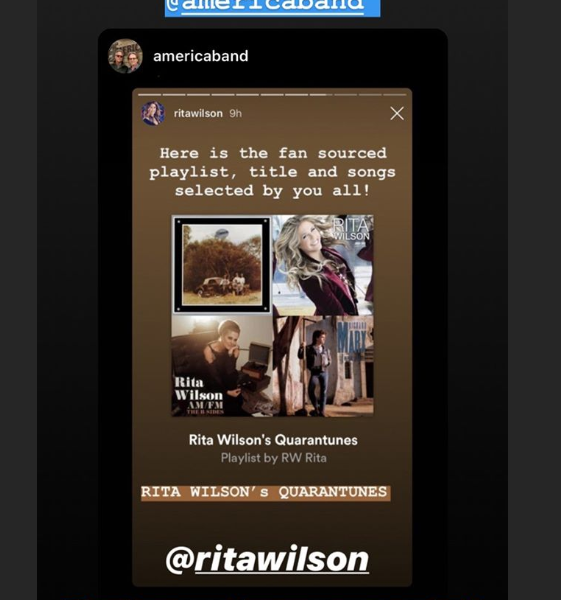Open the Rita Wilson AM/FM album cover
The width and height of the screenshot is (561, 600).
(222, 366)
